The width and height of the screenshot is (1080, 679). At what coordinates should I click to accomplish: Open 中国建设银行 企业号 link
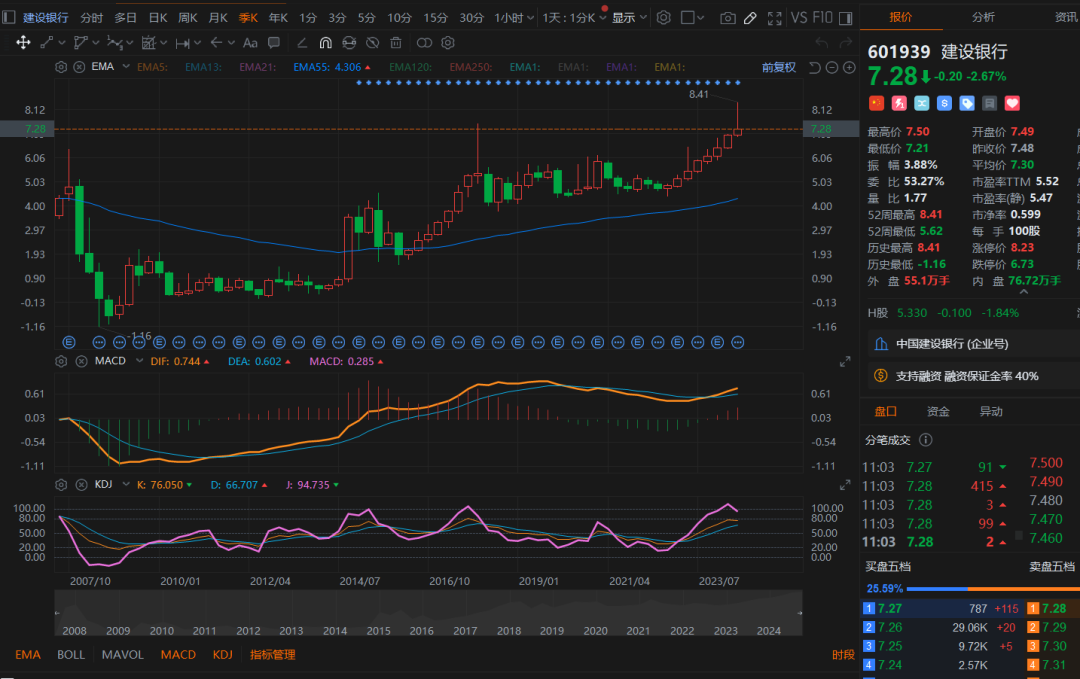pyautogui.click(x=952, y=343)
